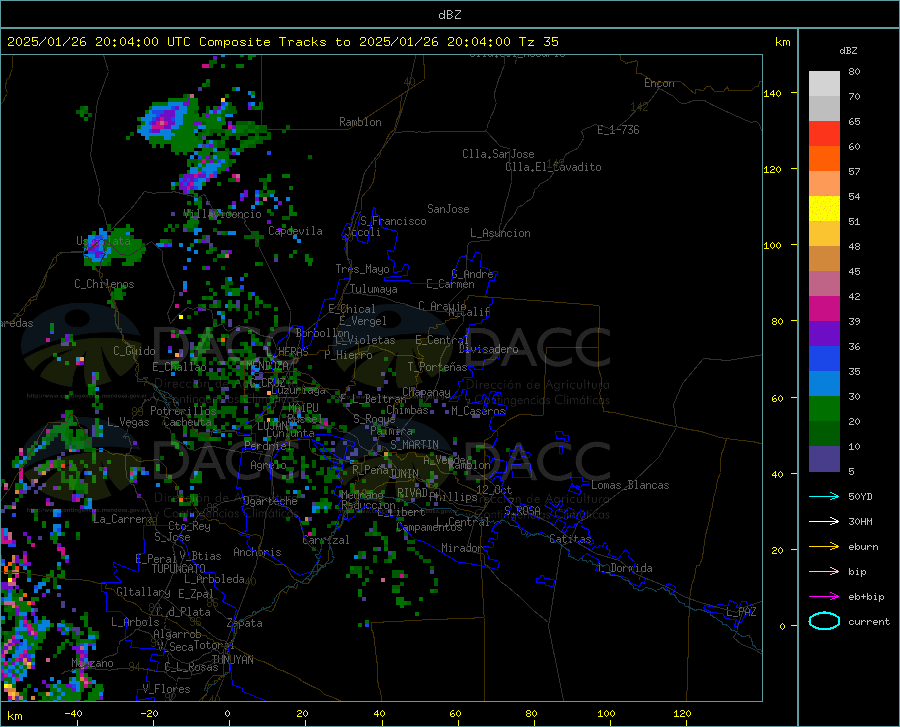Click the Uspallata location label
The height and width of the screenshot is (727, 900).
(103, 241)
